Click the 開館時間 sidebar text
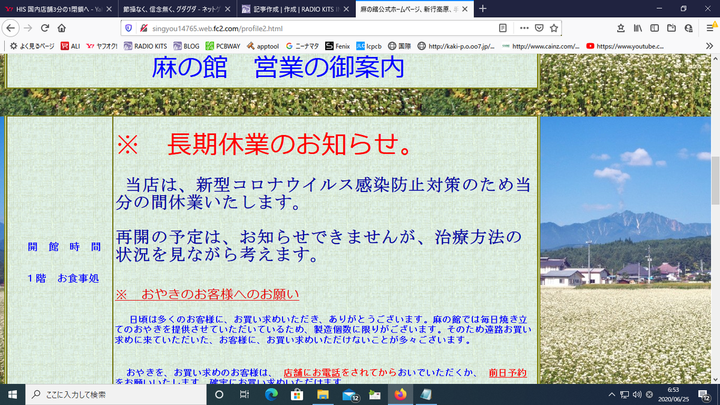Viewport: 720px width, 405px height. [x=64, y=247]
